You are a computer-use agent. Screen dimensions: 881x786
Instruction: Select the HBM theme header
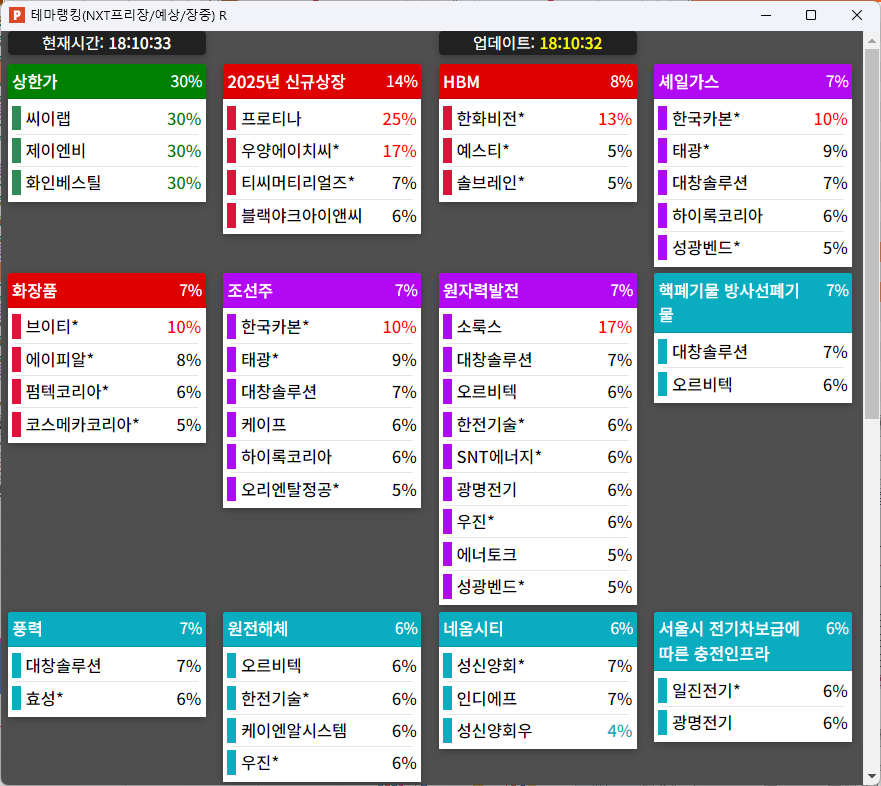538,82
